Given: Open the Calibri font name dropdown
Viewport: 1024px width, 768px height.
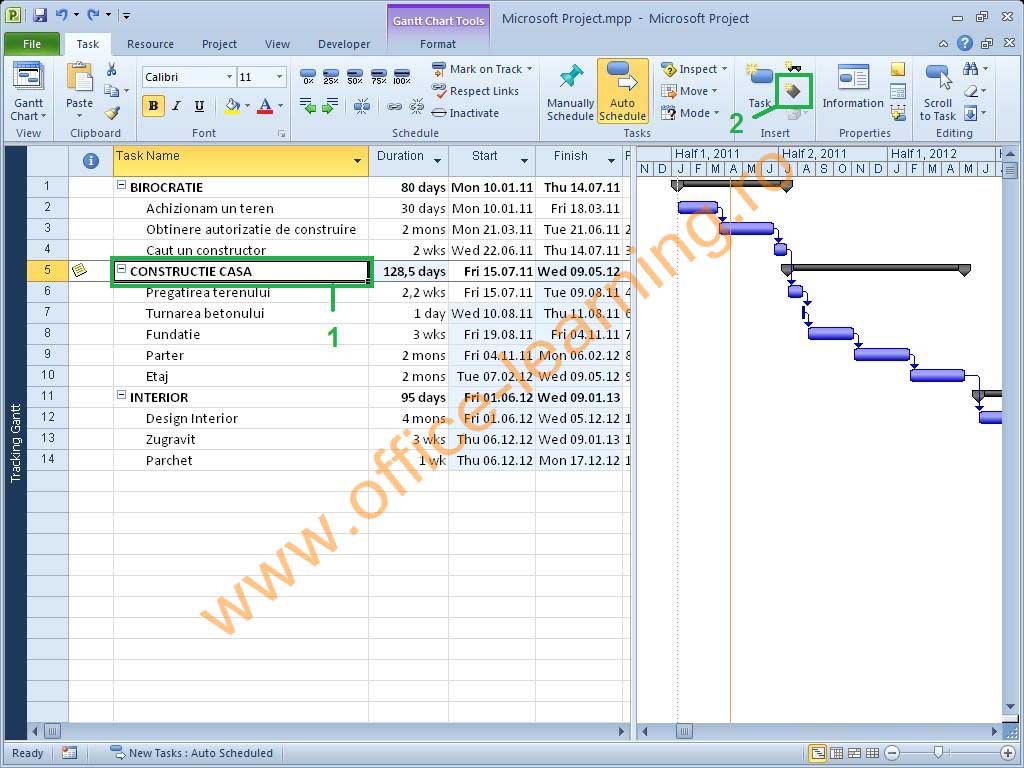Looking at the screenshot, I should 229,76.
